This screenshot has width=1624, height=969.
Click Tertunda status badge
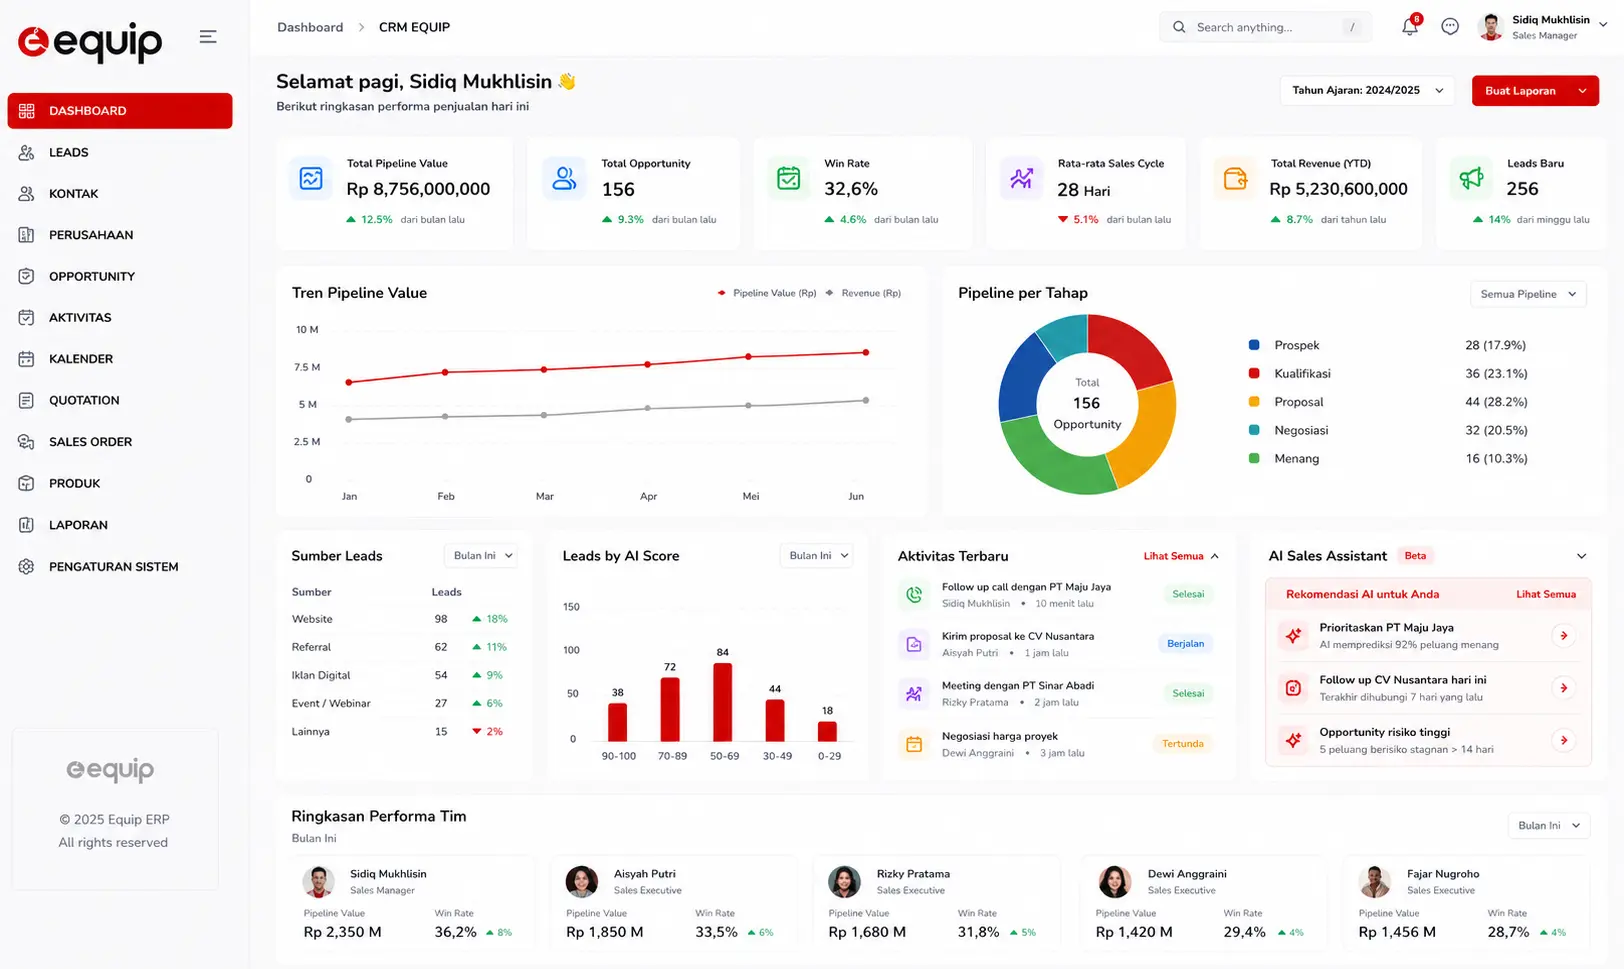1182,744
